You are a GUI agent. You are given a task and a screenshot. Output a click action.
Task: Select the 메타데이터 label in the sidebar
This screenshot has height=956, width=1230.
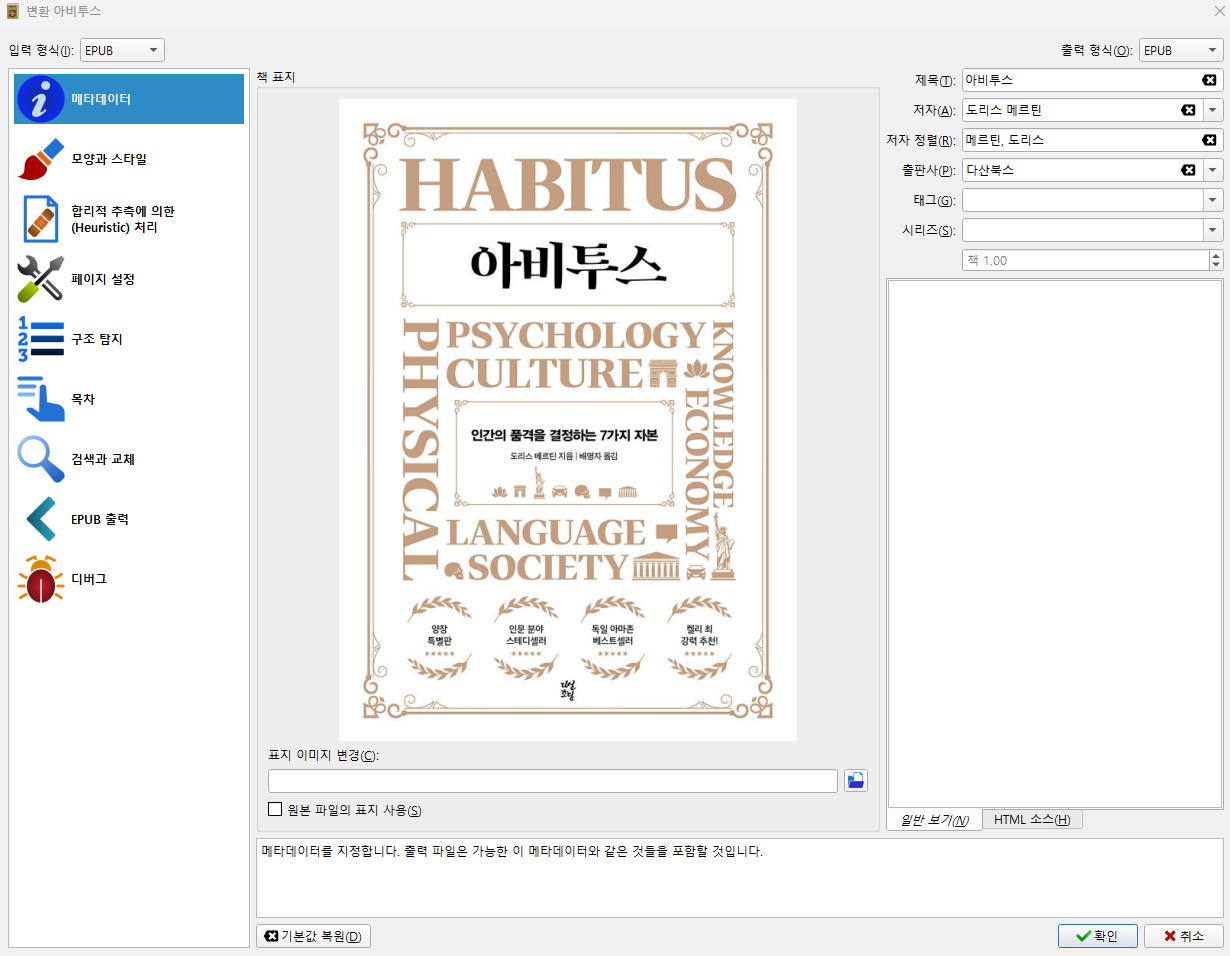pos(101,99)
